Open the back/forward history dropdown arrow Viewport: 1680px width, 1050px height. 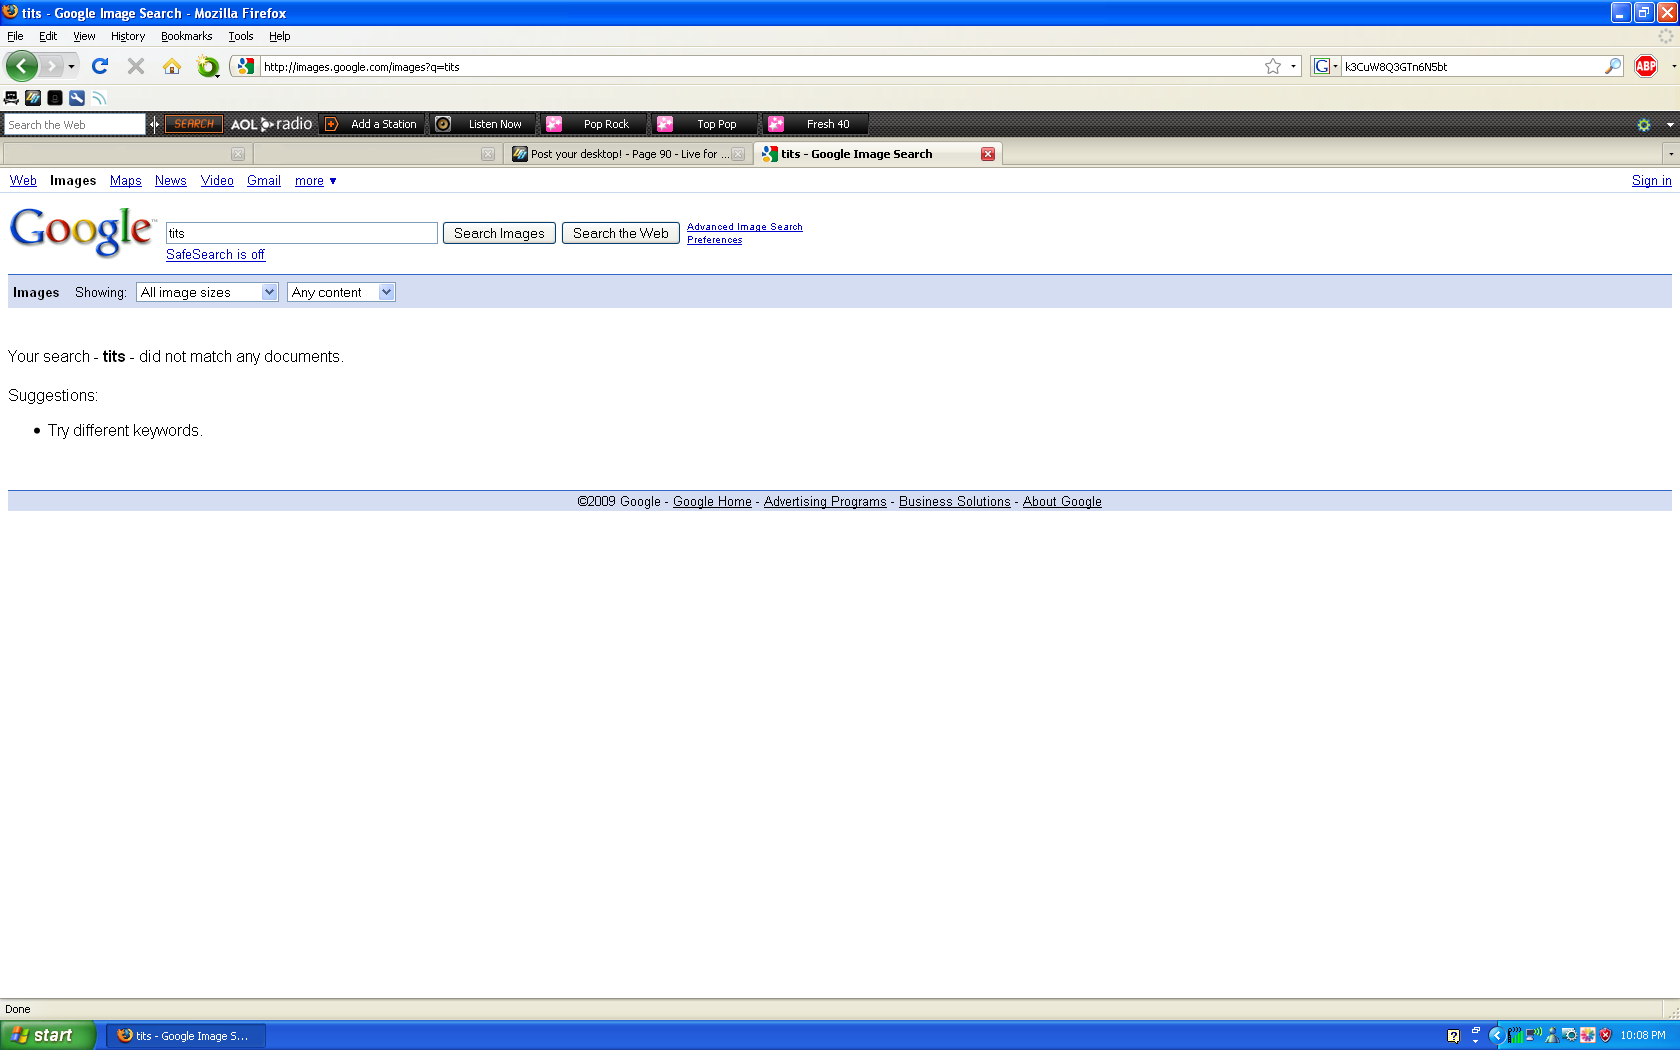pyautogui.click(x=71, y=66)
